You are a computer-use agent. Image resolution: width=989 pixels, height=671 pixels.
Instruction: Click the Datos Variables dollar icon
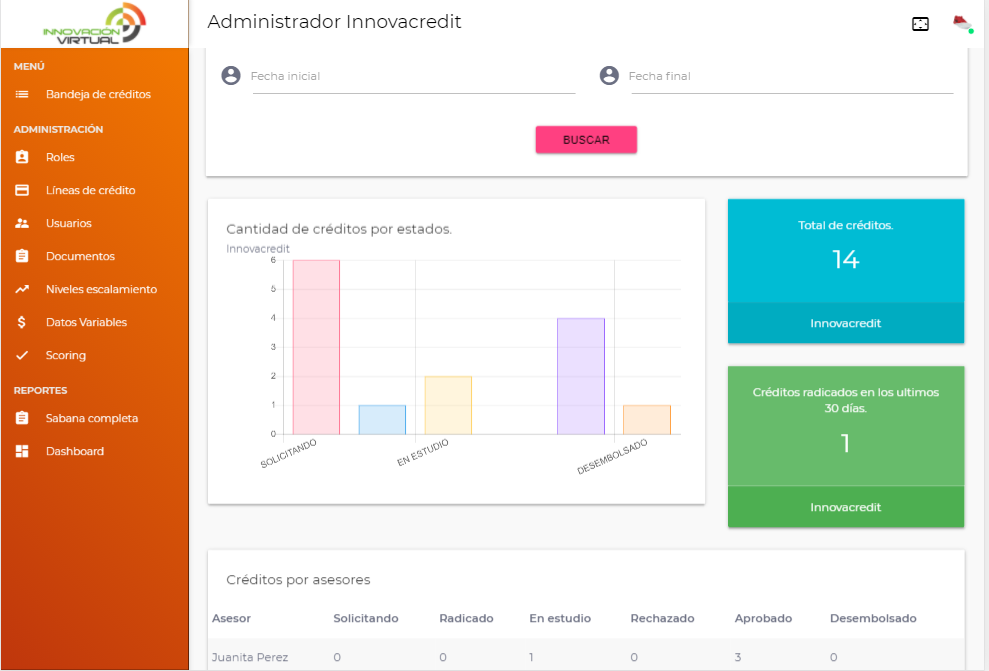tap(22, 323)
